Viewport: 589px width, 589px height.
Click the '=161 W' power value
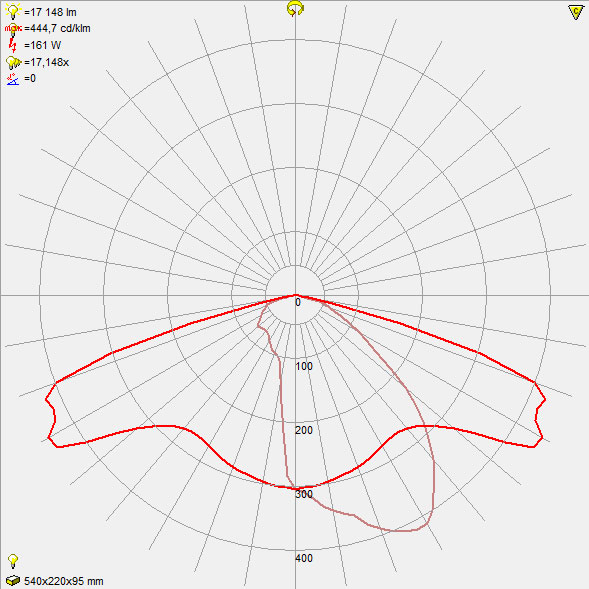42,45
